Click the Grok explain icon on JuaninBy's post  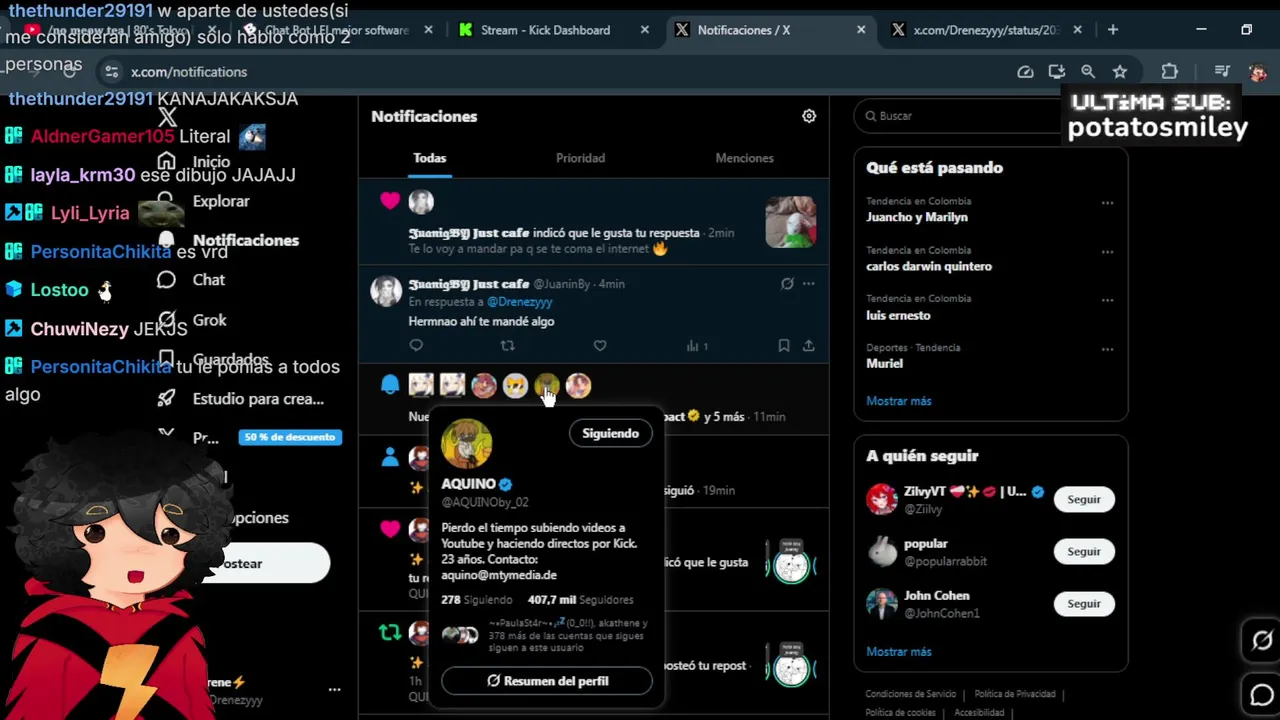tap(787, 284)
